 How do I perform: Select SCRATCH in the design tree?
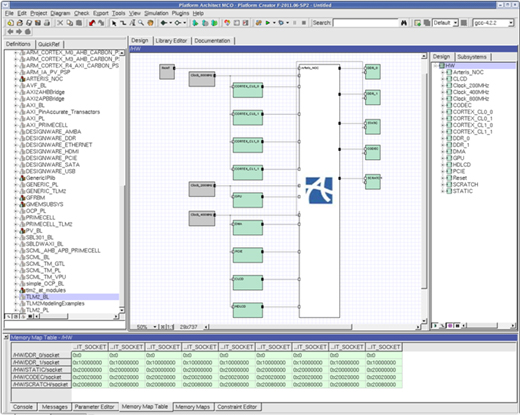pos(465,184)
